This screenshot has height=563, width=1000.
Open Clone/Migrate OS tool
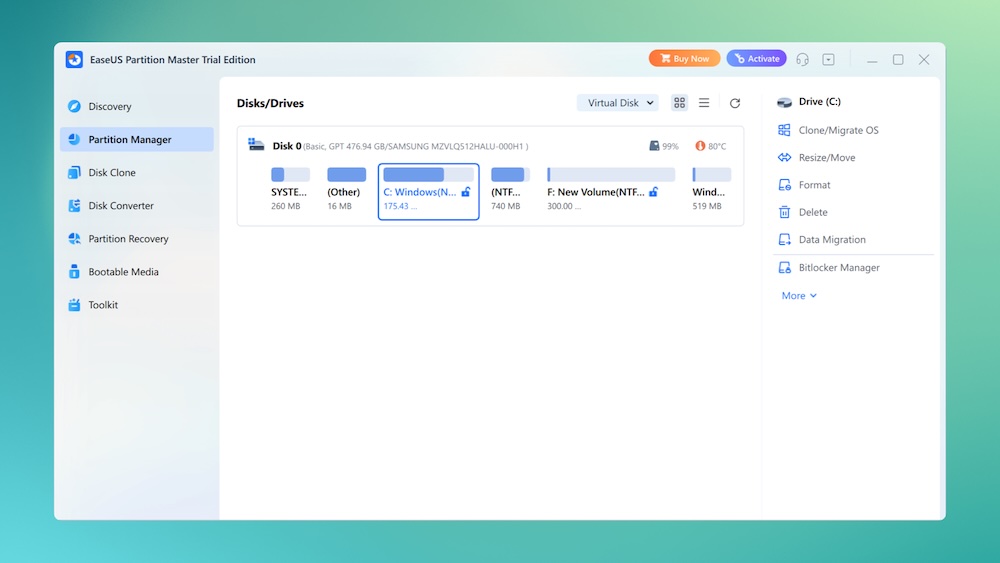[838, 130]
